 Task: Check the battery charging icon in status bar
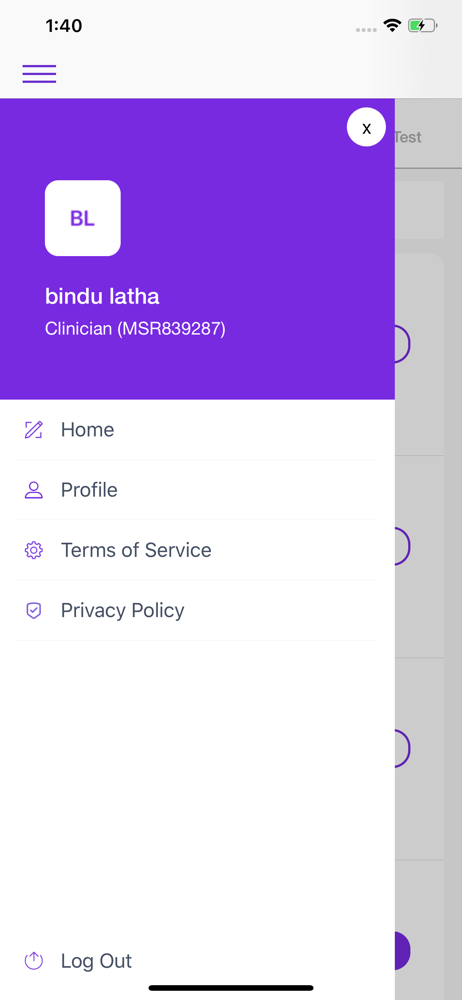(422, 26)
